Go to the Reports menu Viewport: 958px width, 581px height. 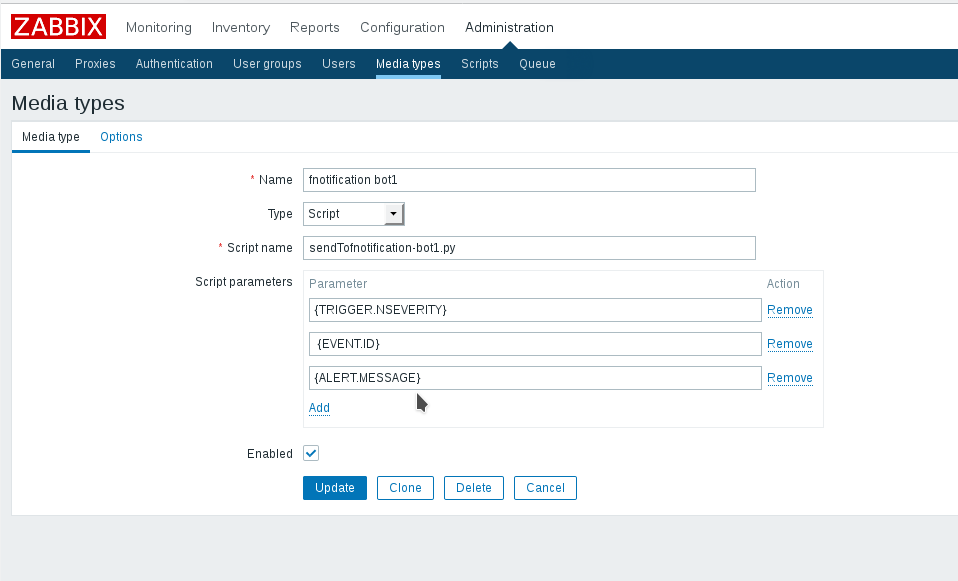pos(315,27)
